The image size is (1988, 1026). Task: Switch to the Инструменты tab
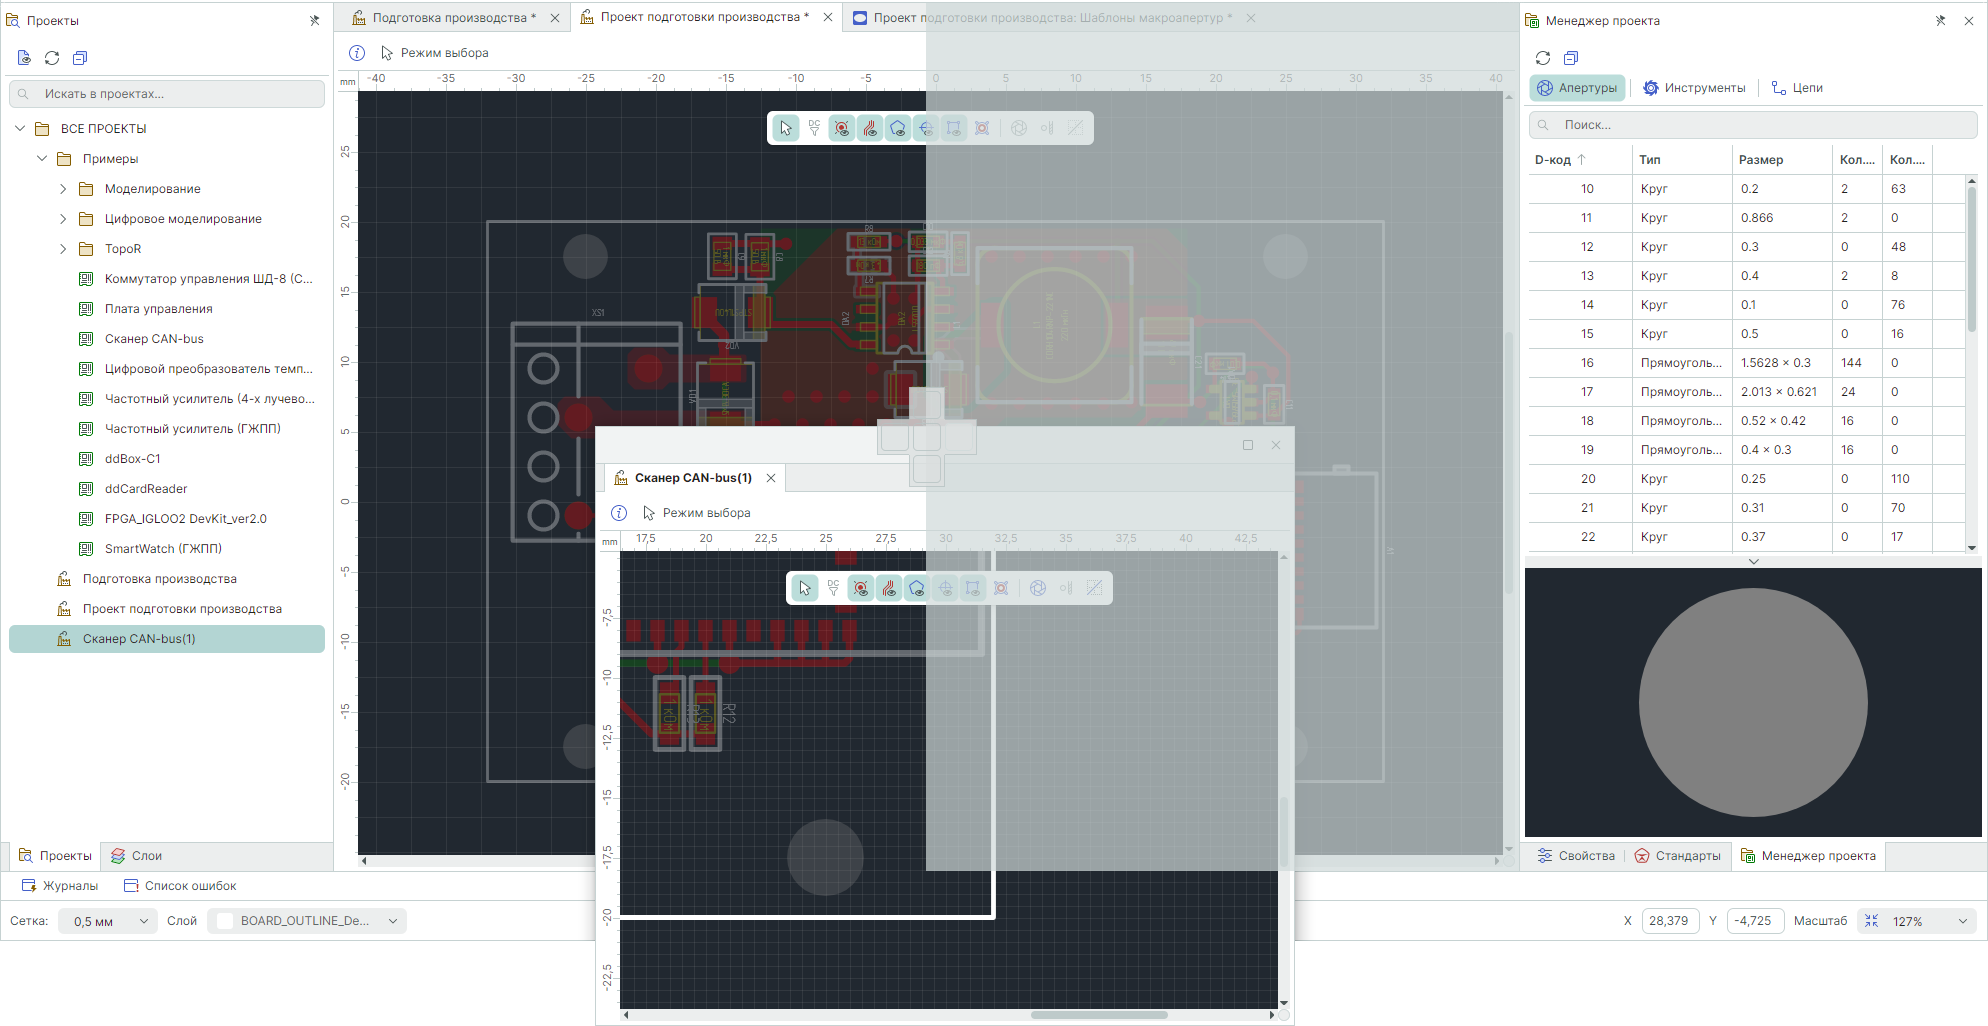pos(1694,88)
